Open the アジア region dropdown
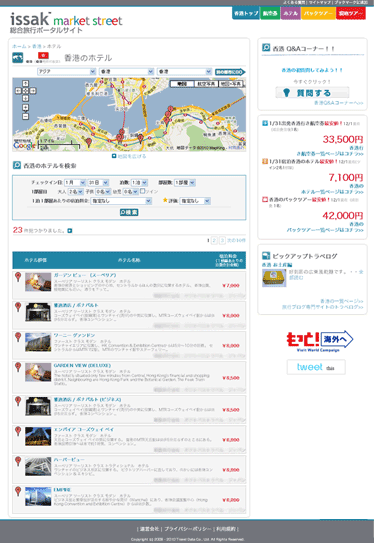Screen dimensions: 374x543 click(66, 72)
